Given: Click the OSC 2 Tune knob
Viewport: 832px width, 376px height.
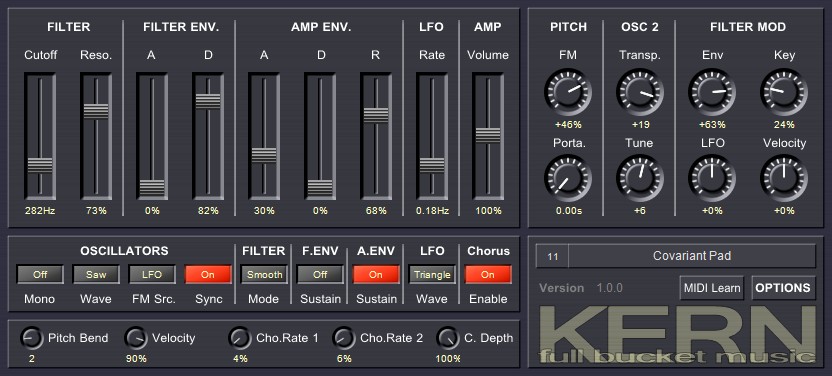Looking at the screenshot, I should [x=640, y=179].
